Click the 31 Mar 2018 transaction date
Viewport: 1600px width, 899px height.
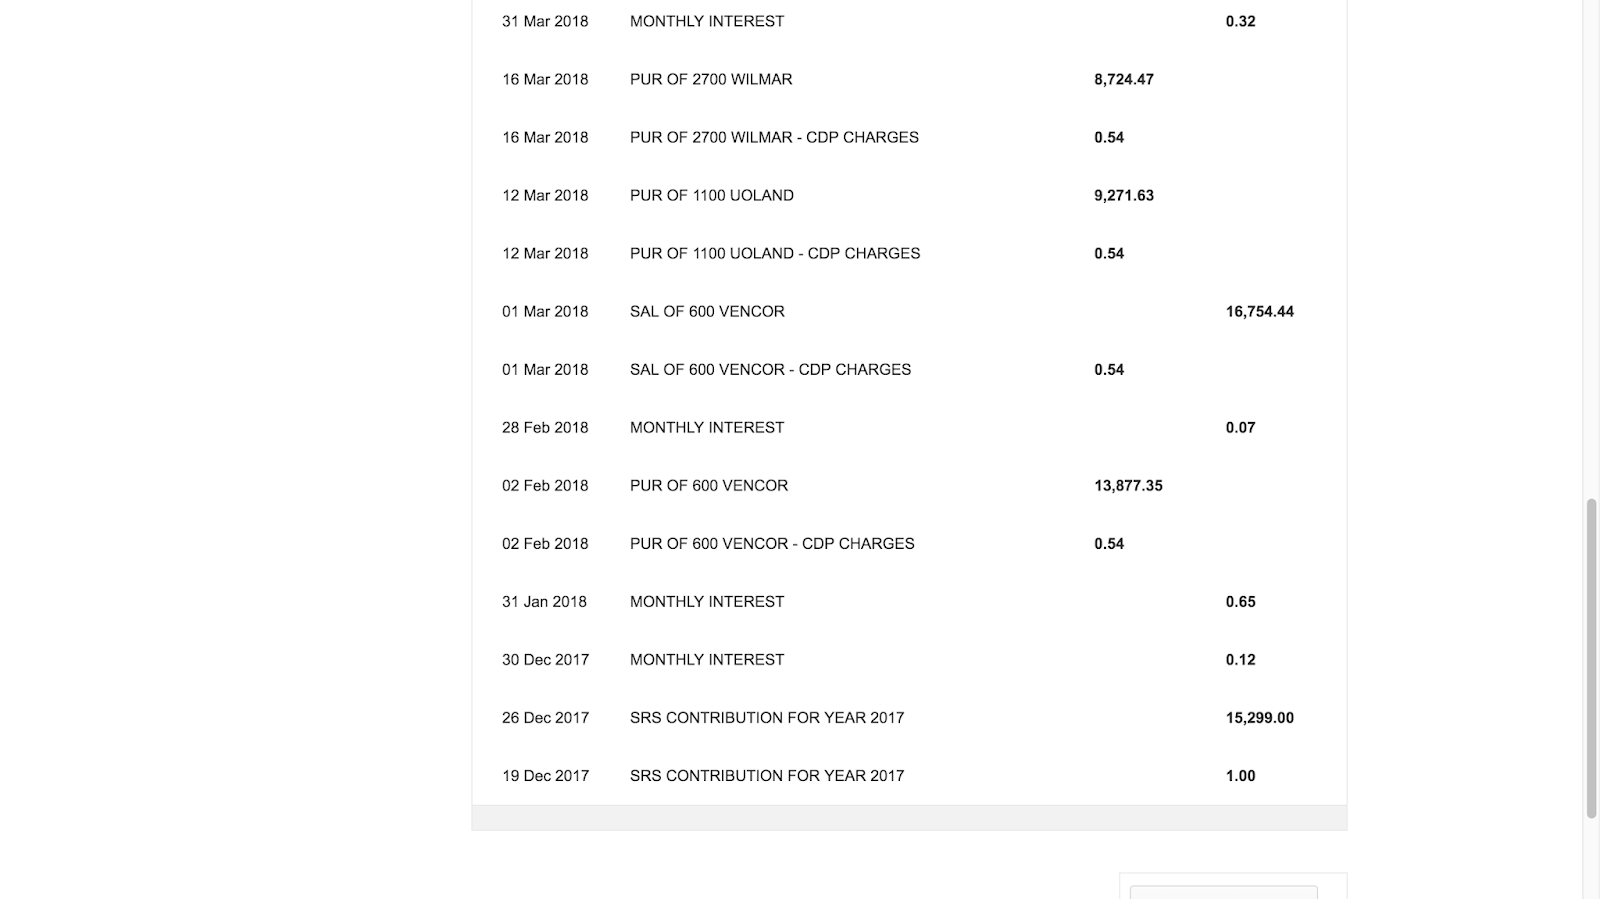pyautogui.click(x=545, y=21)
